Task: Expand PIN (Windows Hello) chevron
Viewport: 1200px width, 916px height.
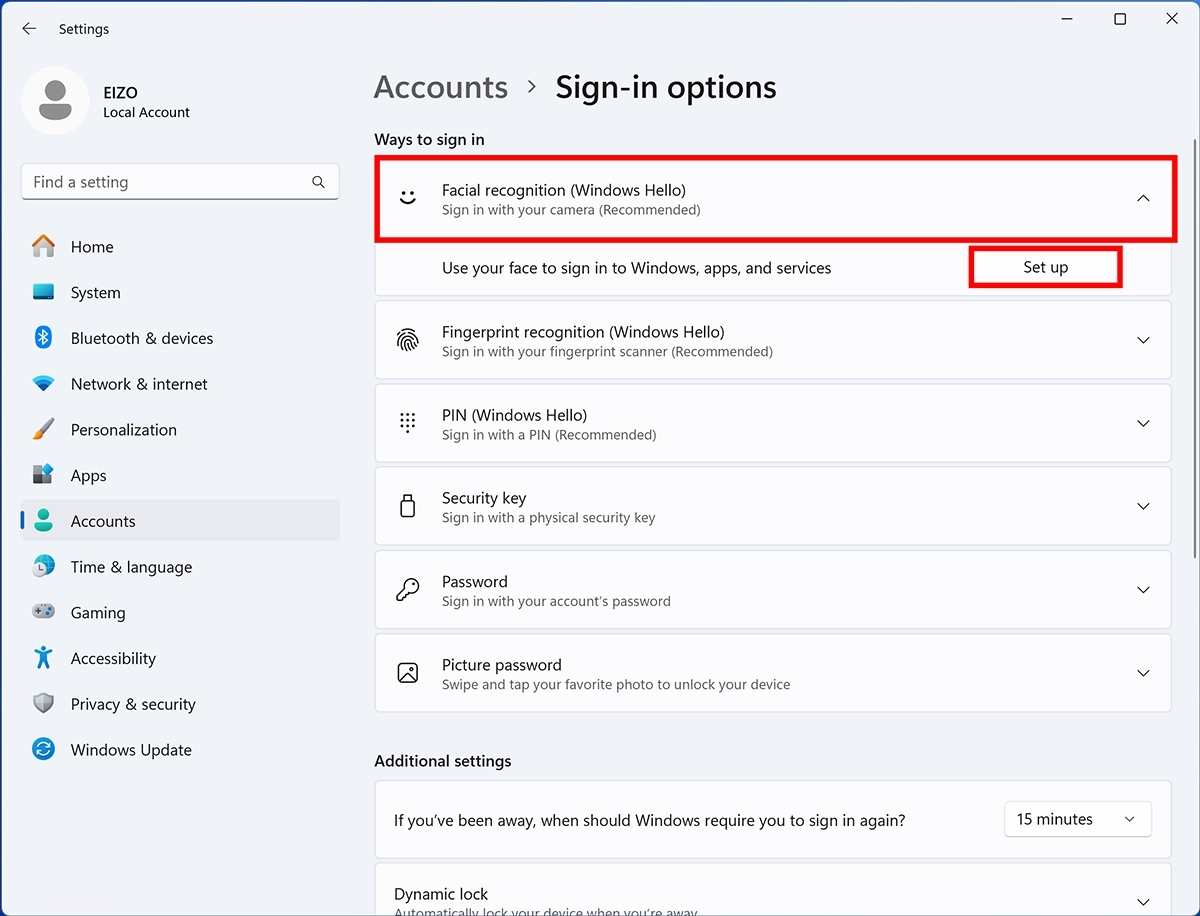Action: pos(1144,423)
